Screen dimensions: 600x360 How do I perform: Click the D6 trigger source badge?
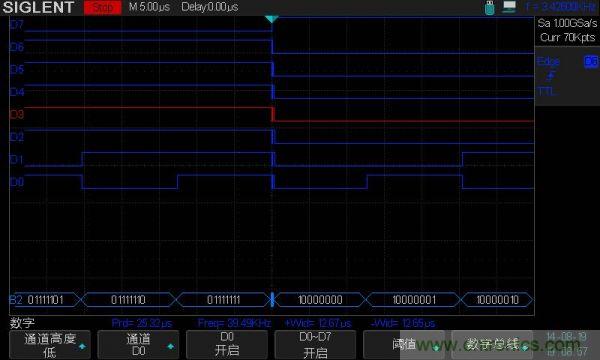tap(591, 62)
